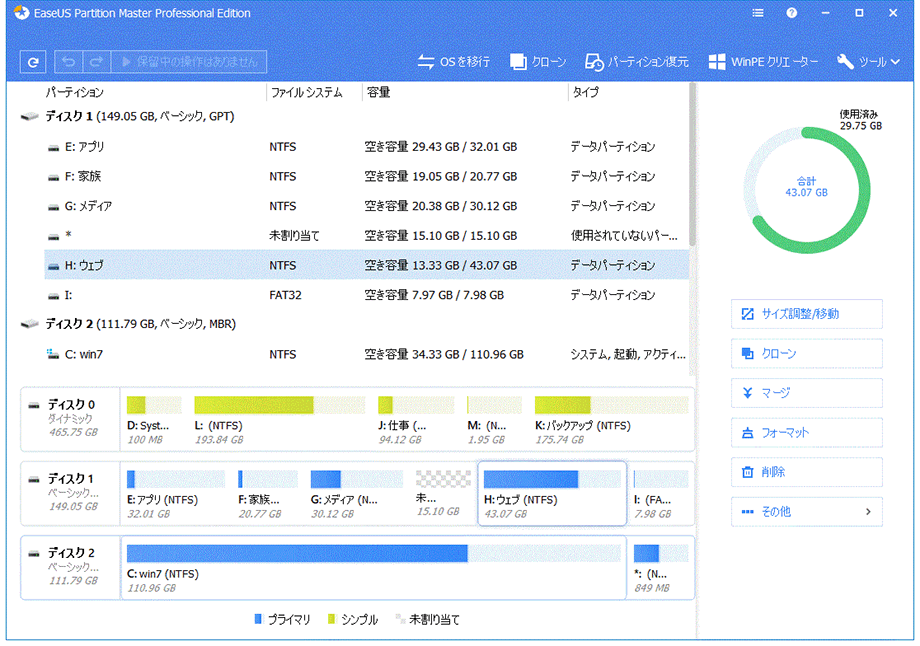Select J: 仕事 block in disk map
Image resolution: width=920 pixels, height=646 pixels.
tap(415, 421)
